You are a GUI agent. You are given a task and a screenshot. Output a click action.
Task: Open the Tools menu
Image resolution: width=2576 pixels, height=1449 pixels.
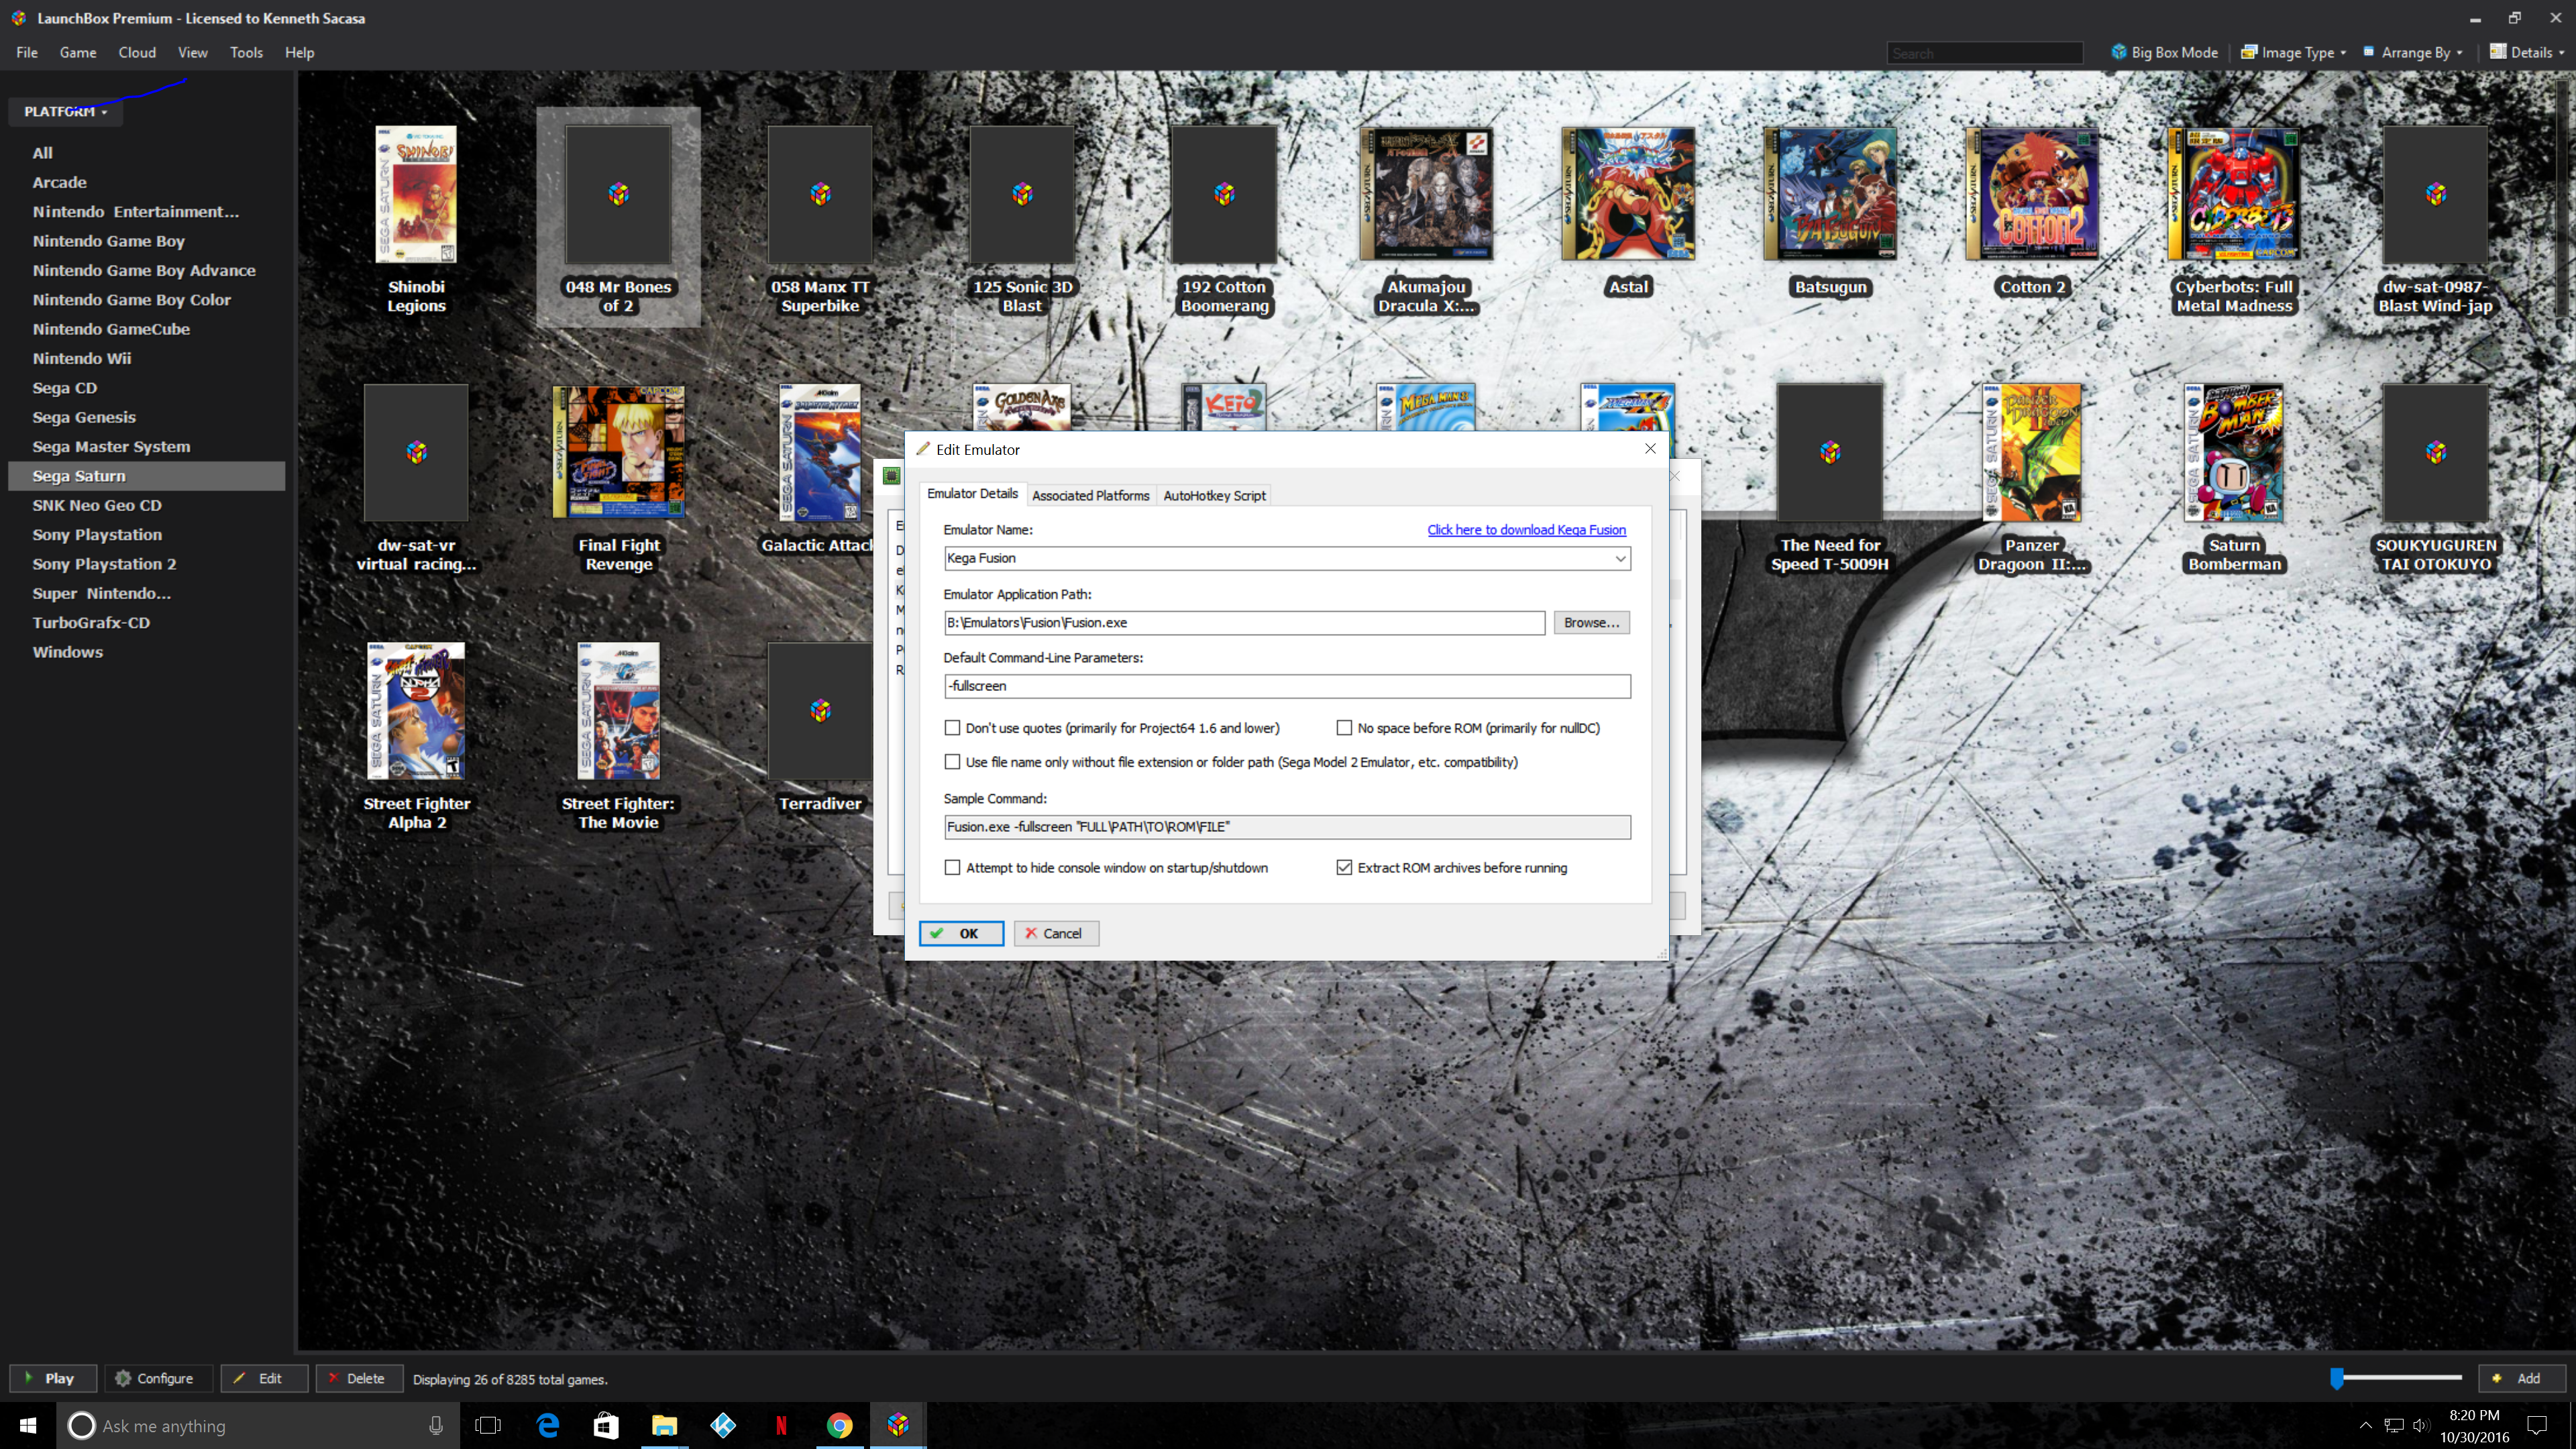pyautogui.click(x=246, y=52)
